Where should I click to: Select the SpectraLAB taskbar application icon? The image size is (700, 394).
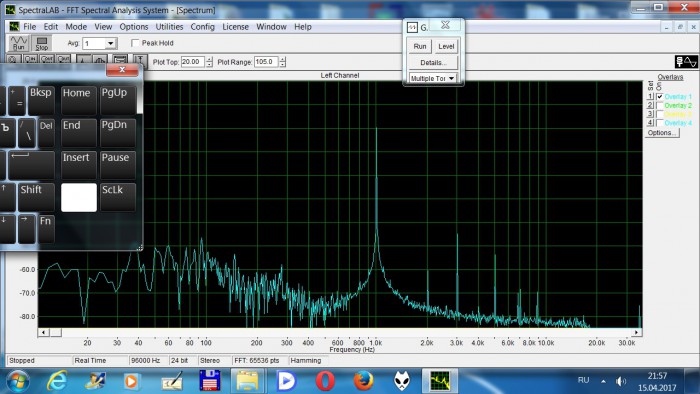pyautogui.click(x=440, y=381)
